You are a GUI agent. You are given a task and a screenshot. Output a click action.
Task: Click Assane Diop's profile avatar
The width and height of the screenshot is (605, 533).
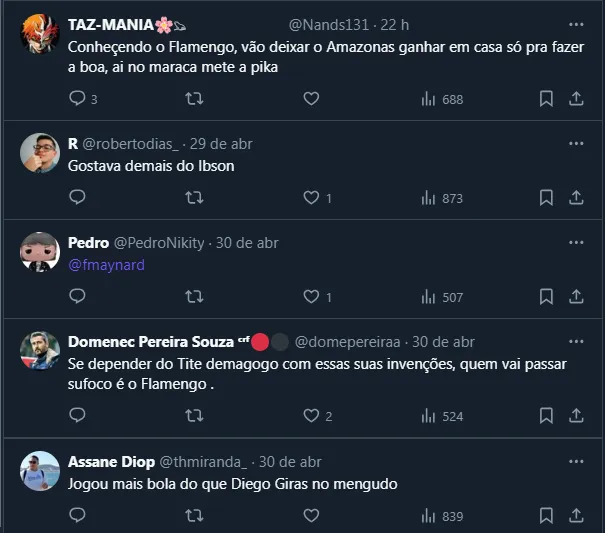pos(40,471)
